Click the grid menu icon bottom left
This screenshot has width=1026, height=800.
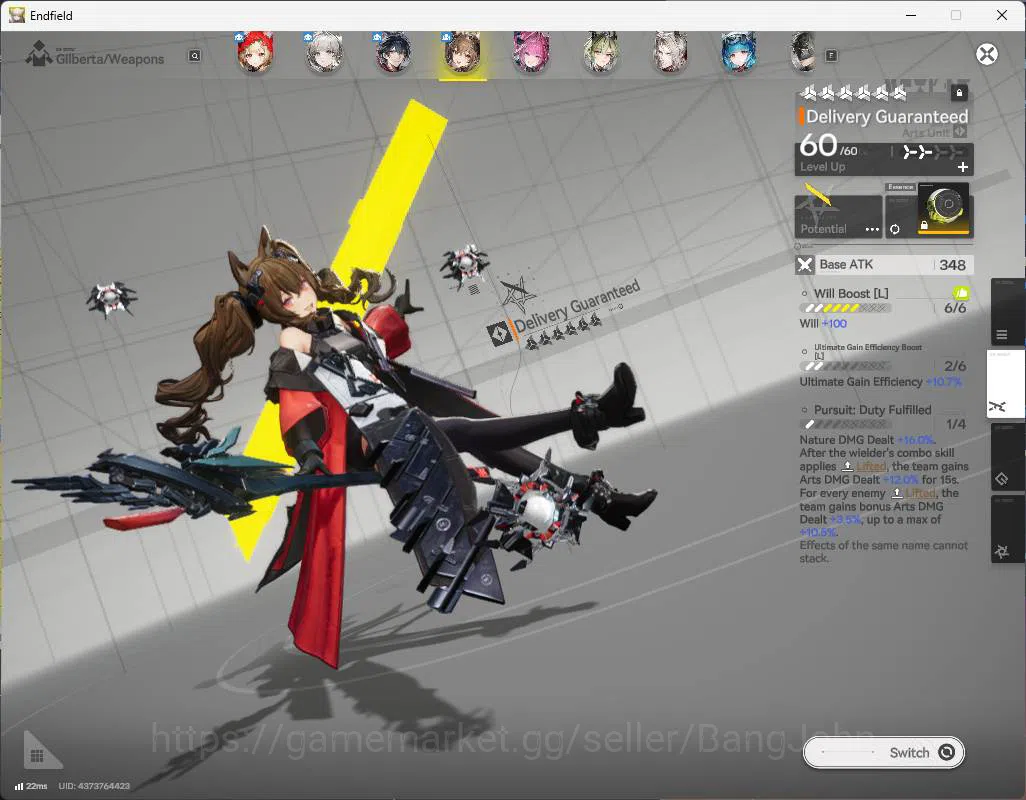tap(37, 756)
